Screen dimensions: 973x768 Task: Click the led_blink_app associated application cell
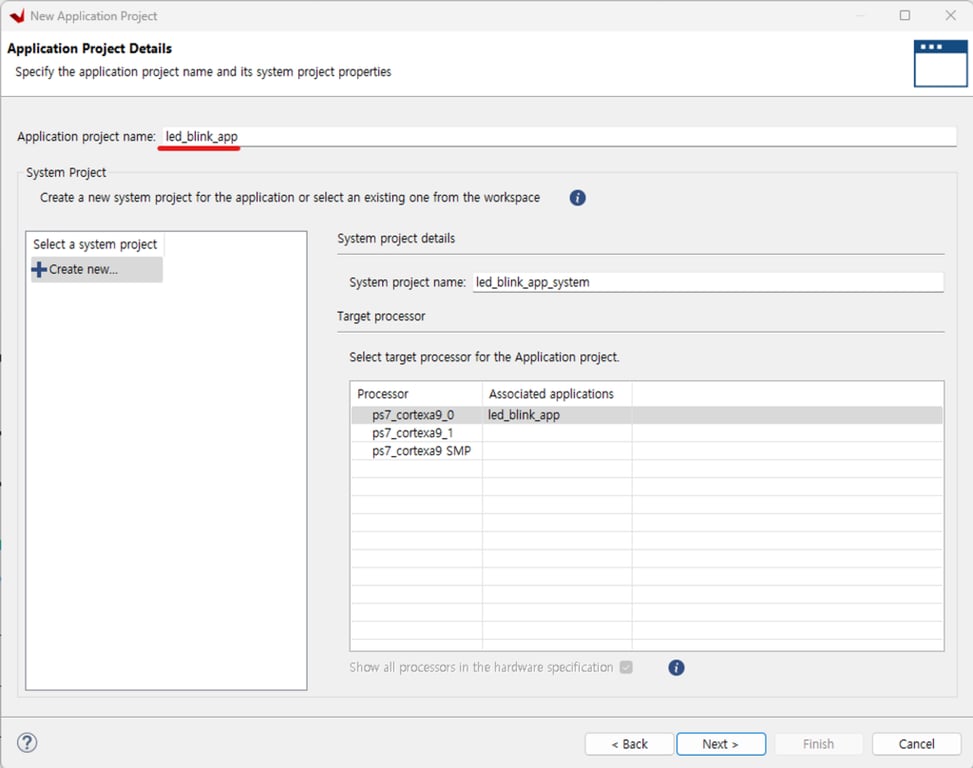pos(557,415)
